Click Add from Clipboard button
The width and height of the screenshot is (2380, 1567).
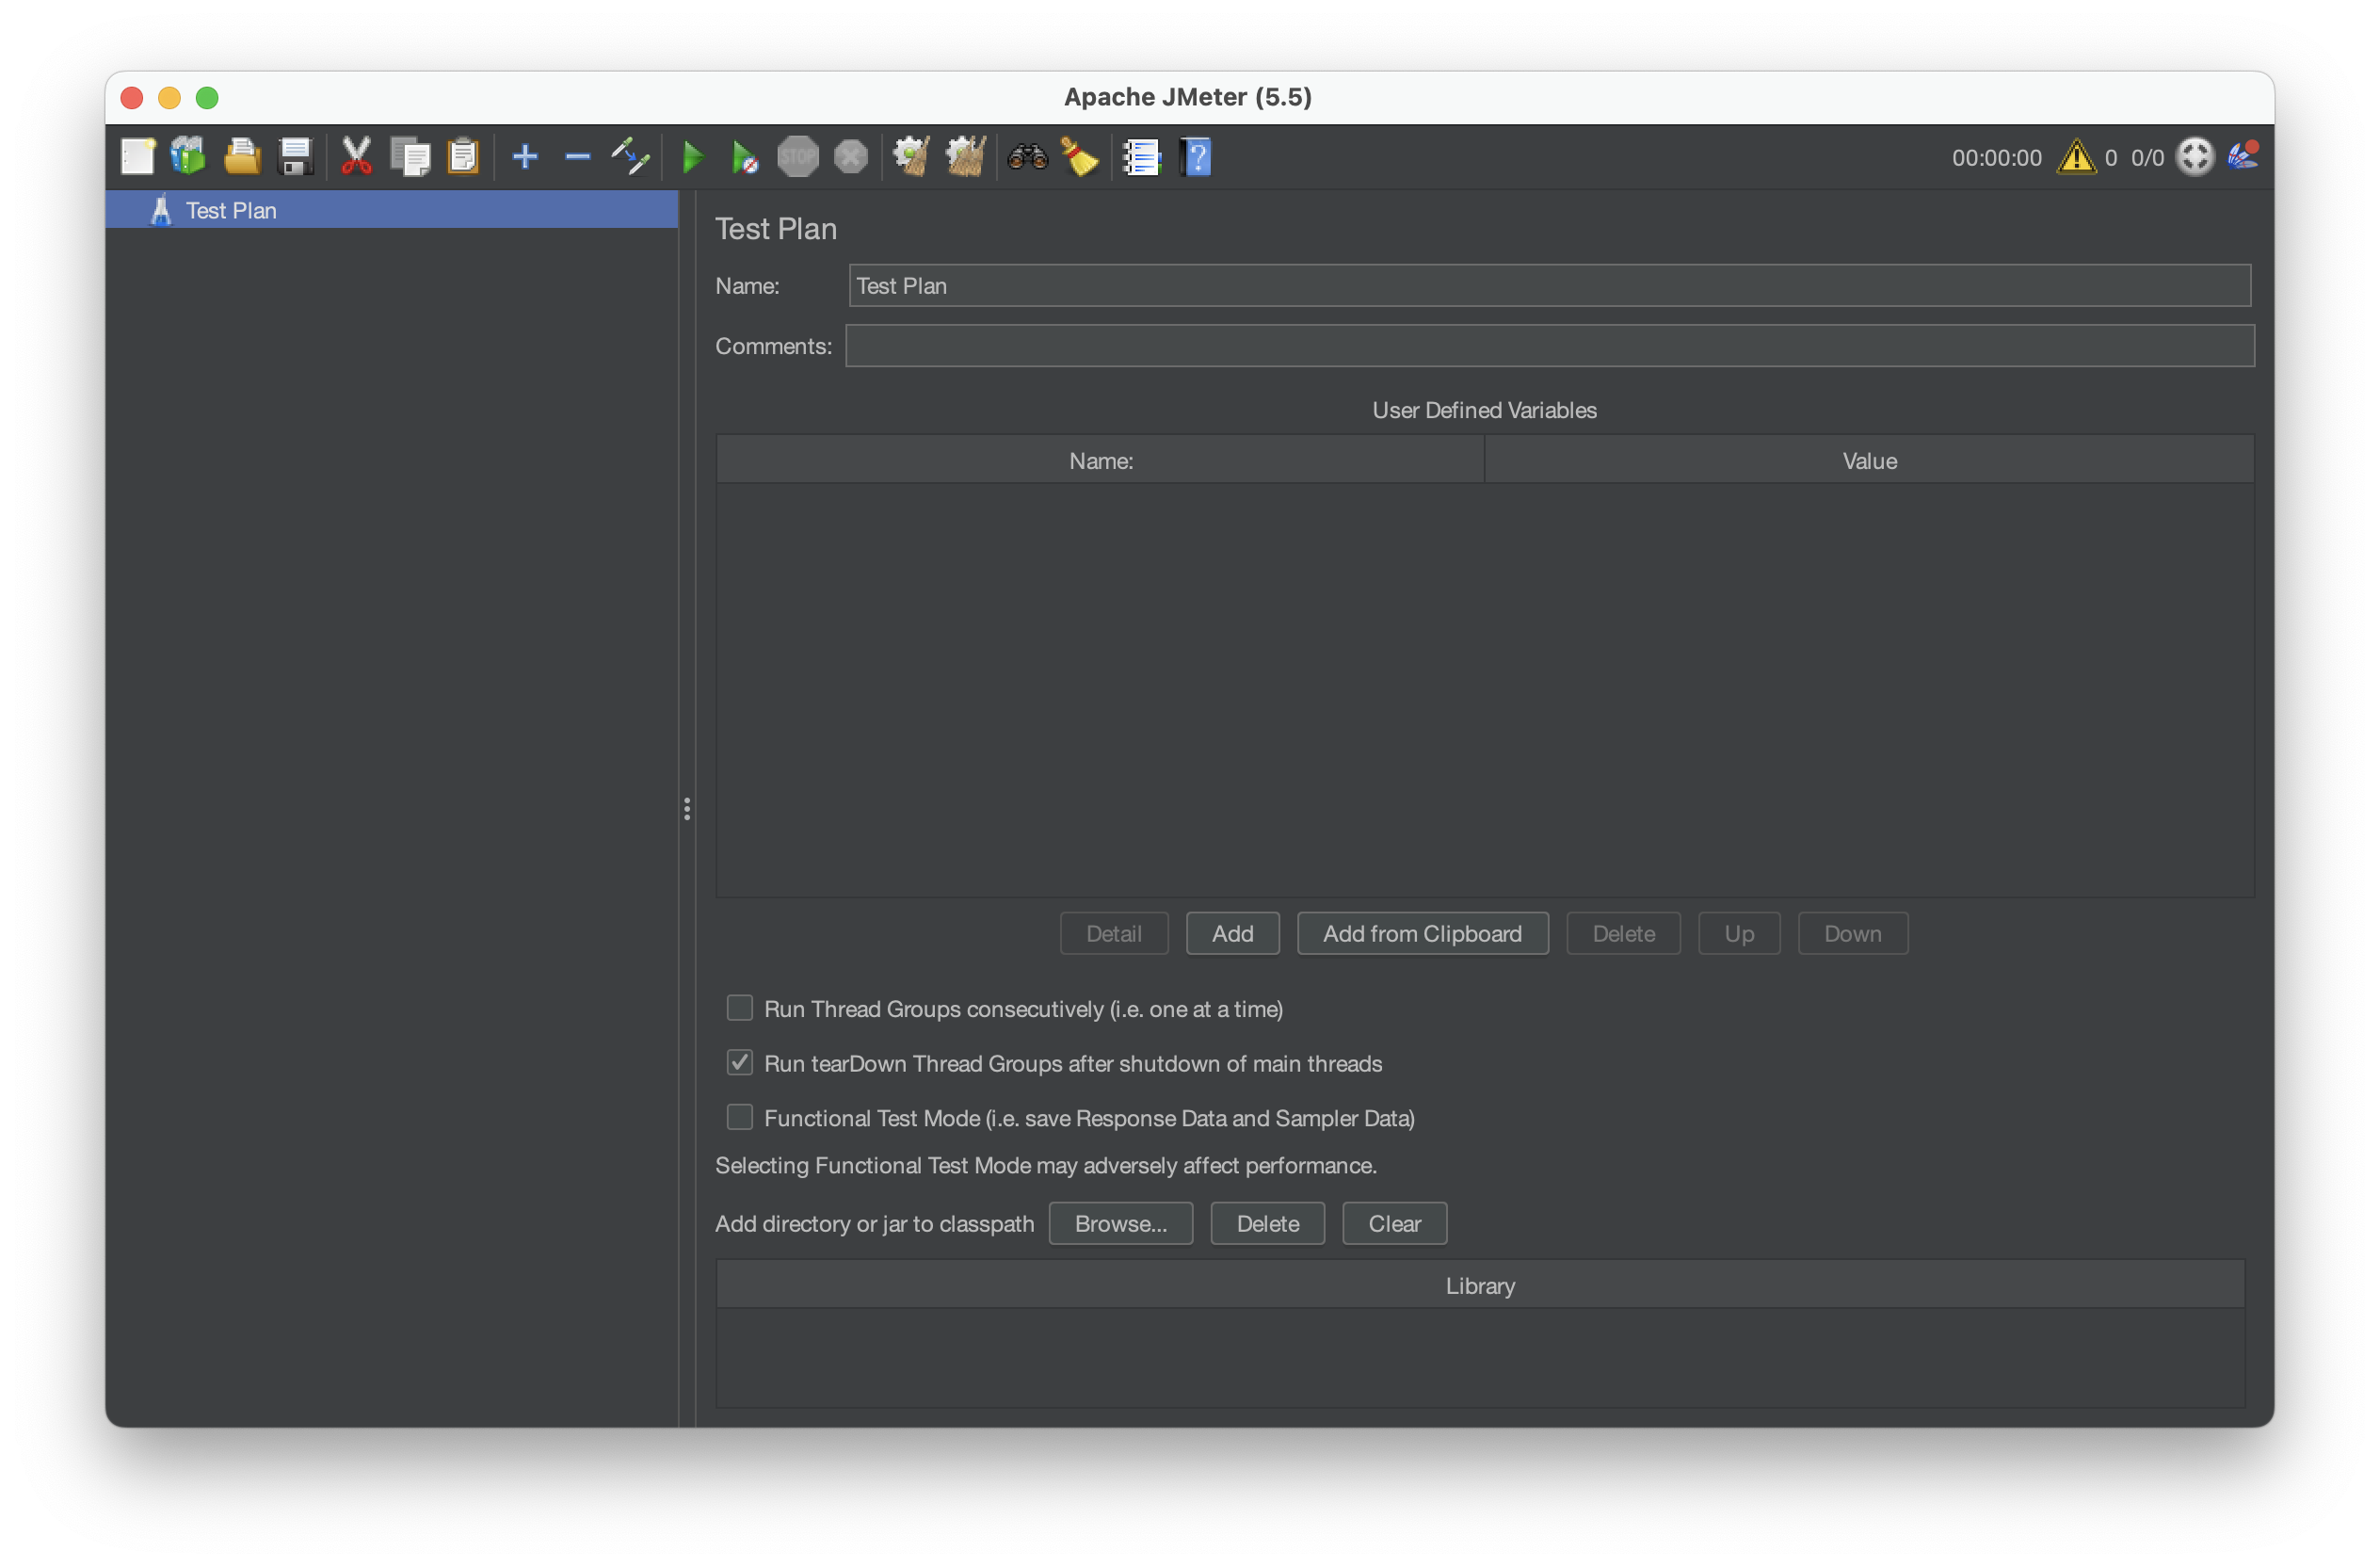coord(1423,933)
